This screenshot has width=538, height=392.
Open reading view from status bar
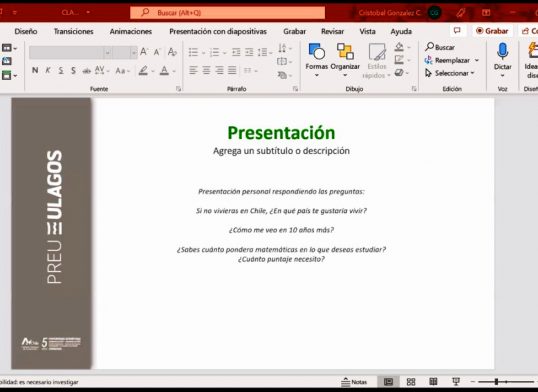(433, 382)
